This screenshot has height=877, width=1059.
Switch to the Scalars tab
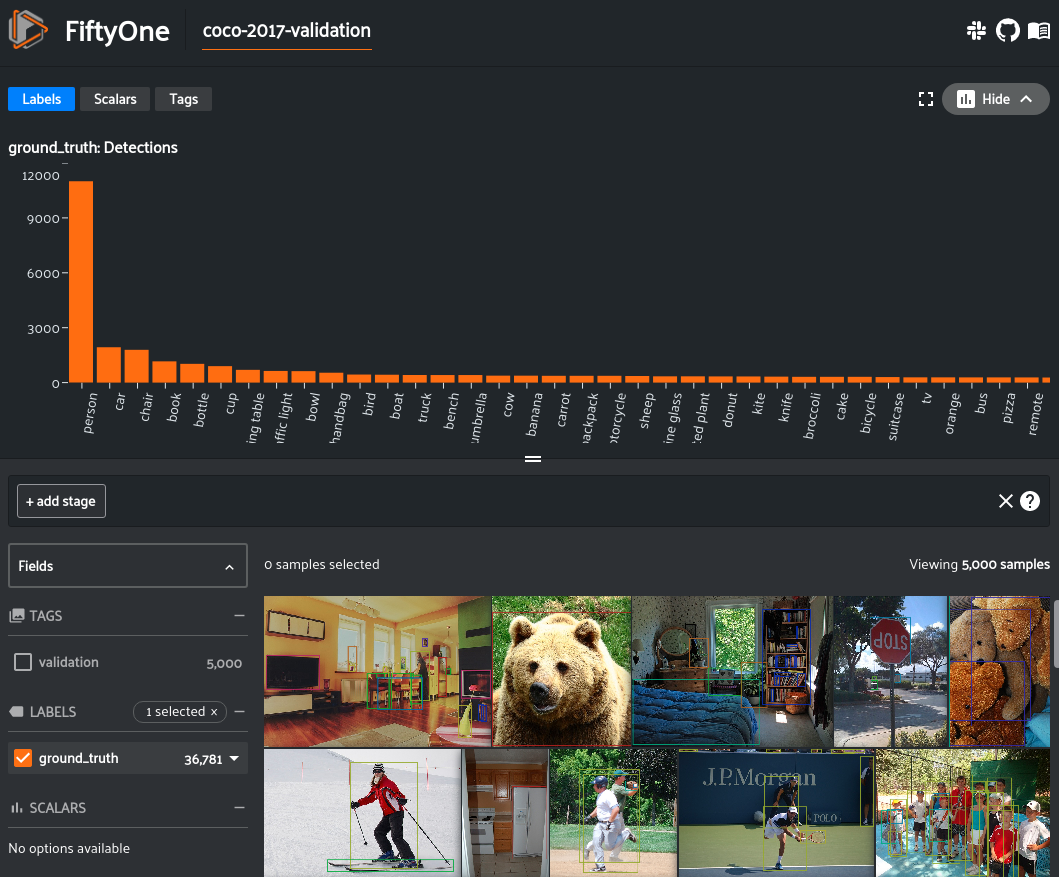pos(114,98)
